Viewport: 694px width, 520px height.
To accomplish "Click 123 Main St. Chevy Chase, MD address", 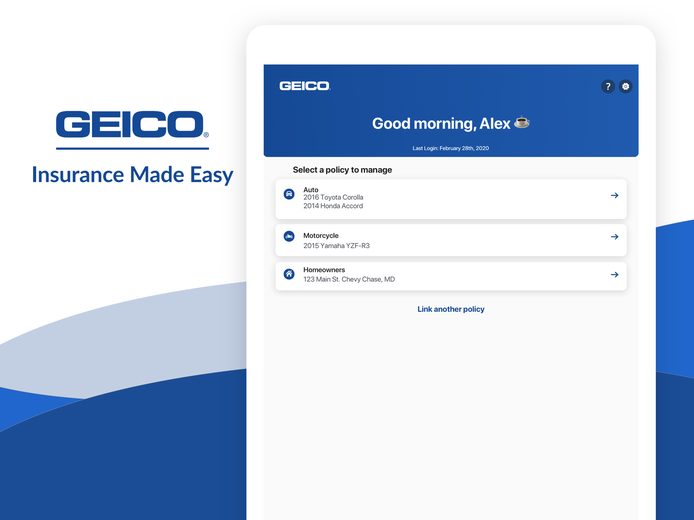I will pyautogui.click(x=349, y=279).
